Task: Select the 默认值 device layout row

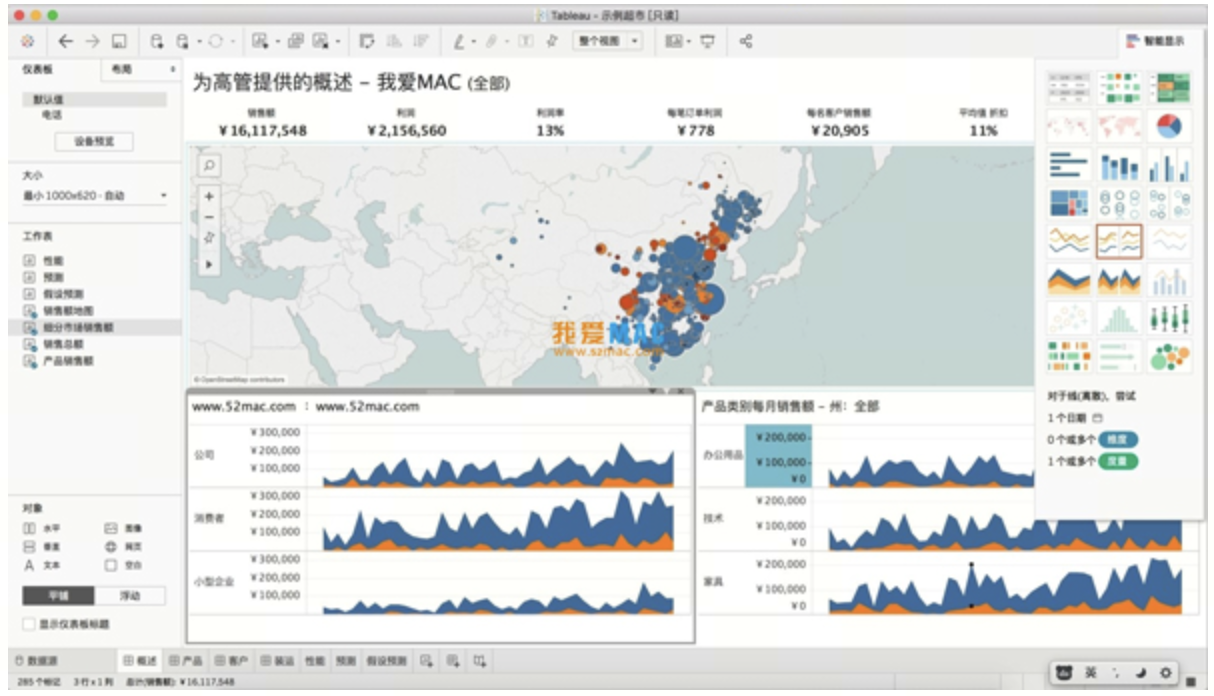Action: [94, 100]
